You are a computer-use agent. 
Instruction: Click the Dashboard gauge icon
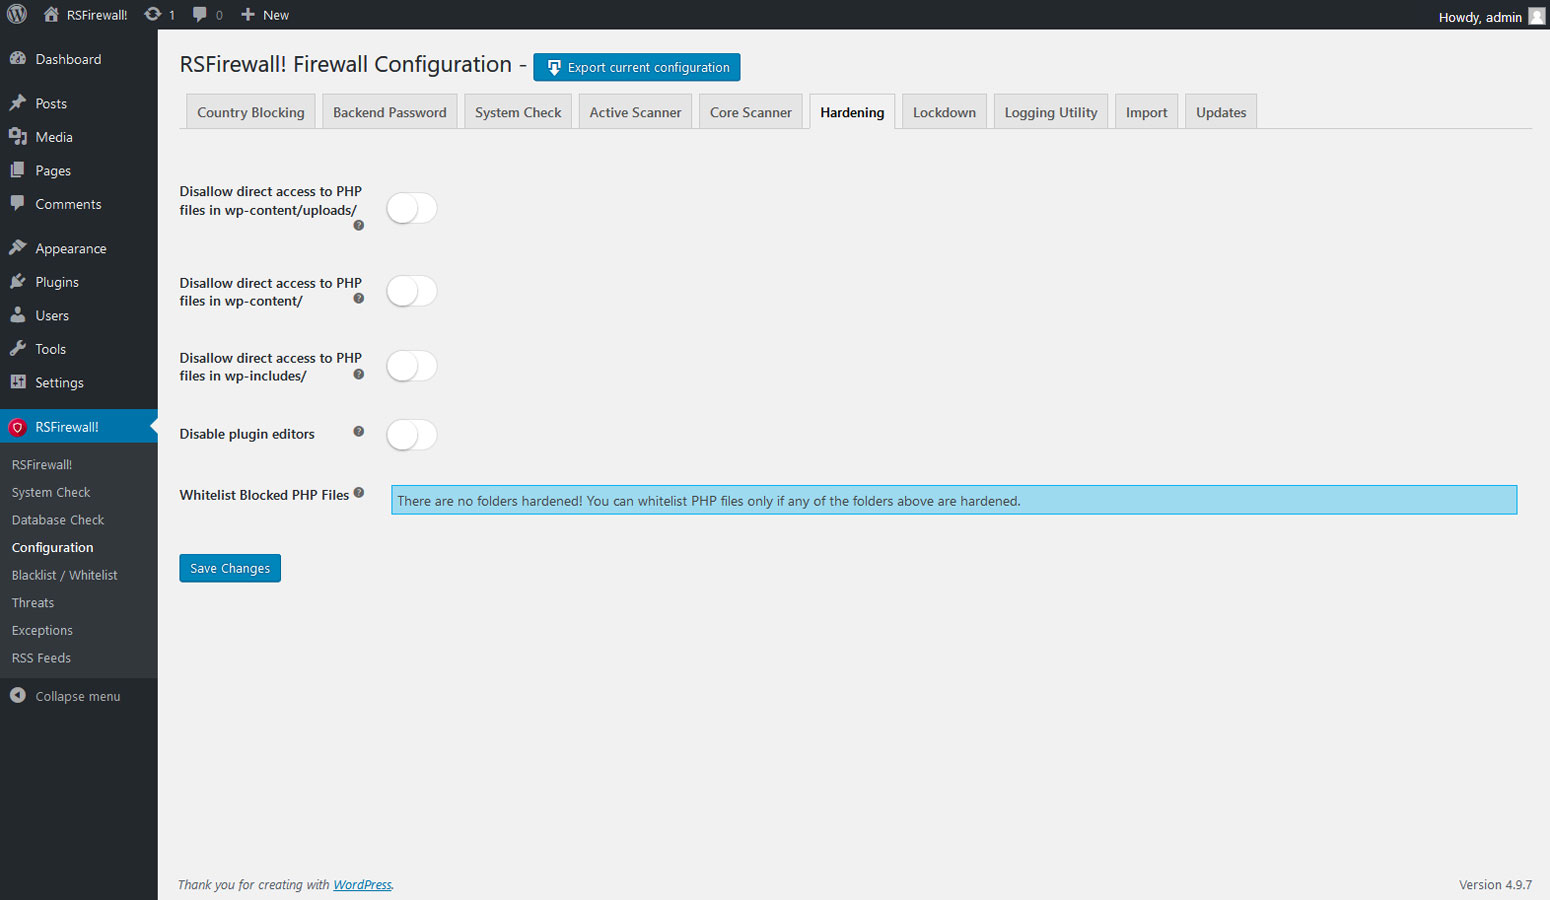click(x=18, y=59)
